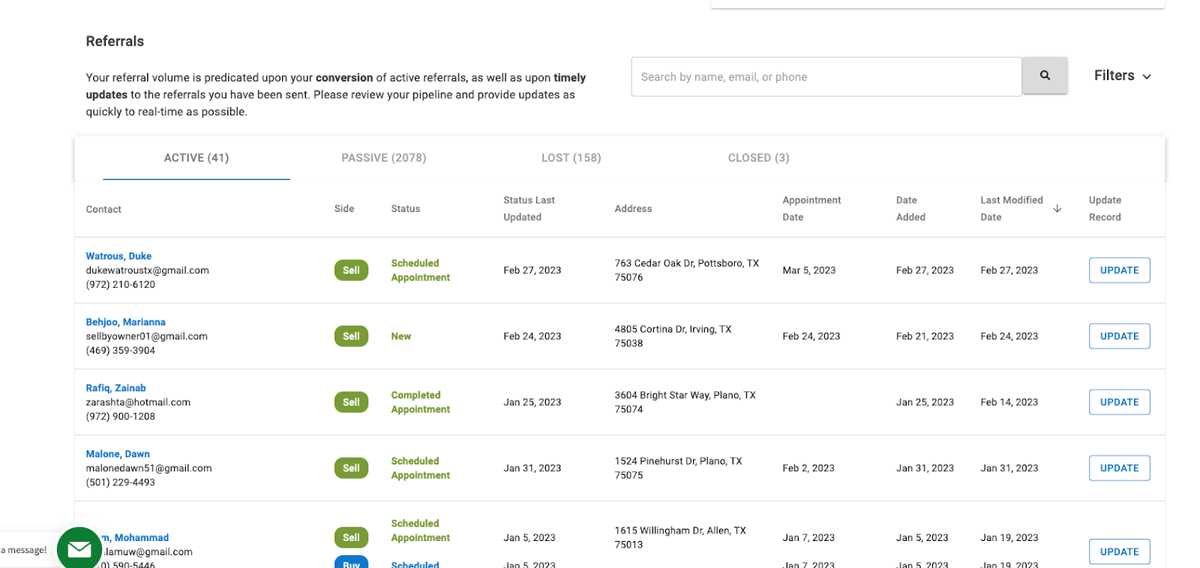Click the Sell badge for Duke Watrous
1200x568 pixels.
pyautogui.click(x=351, y=270)
